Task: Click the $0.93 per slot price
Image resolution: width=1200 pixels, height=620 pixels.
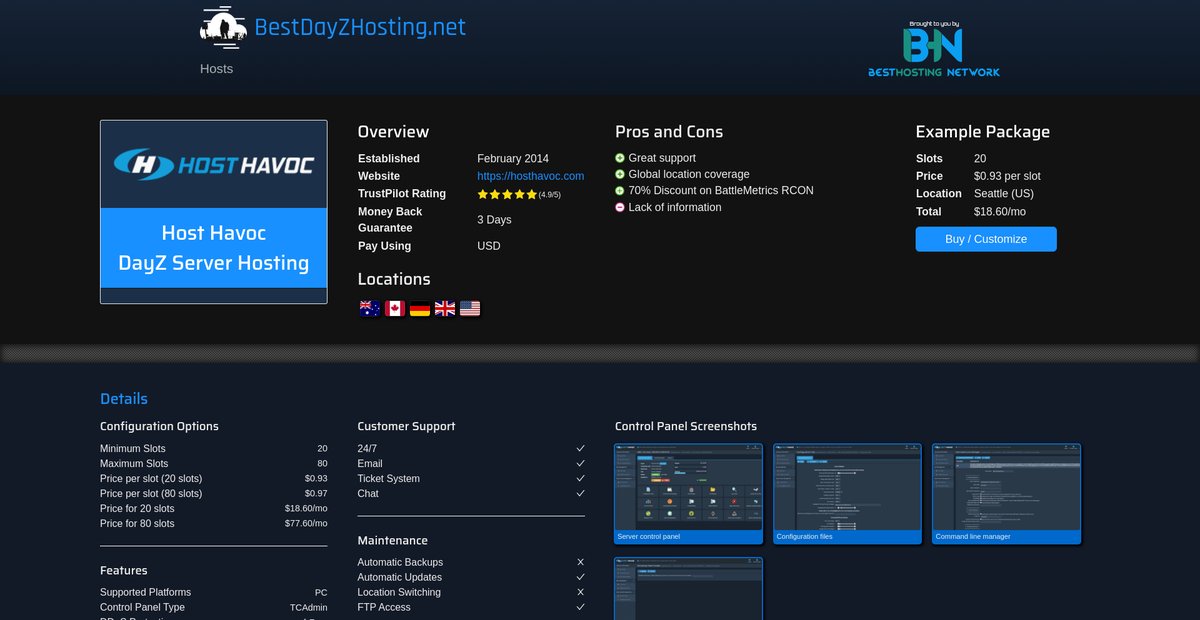Action: 1007,176
